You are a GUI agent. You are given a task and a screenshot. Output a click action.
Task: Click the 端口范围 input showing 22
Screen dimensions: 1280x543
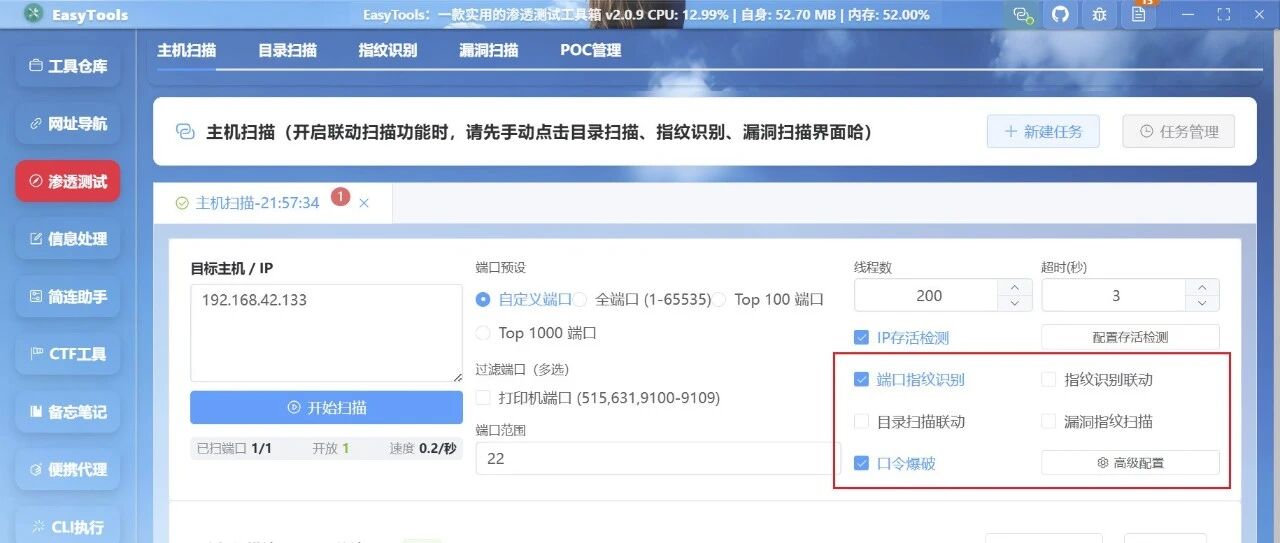pyautogui.click(x=658, y=458)
